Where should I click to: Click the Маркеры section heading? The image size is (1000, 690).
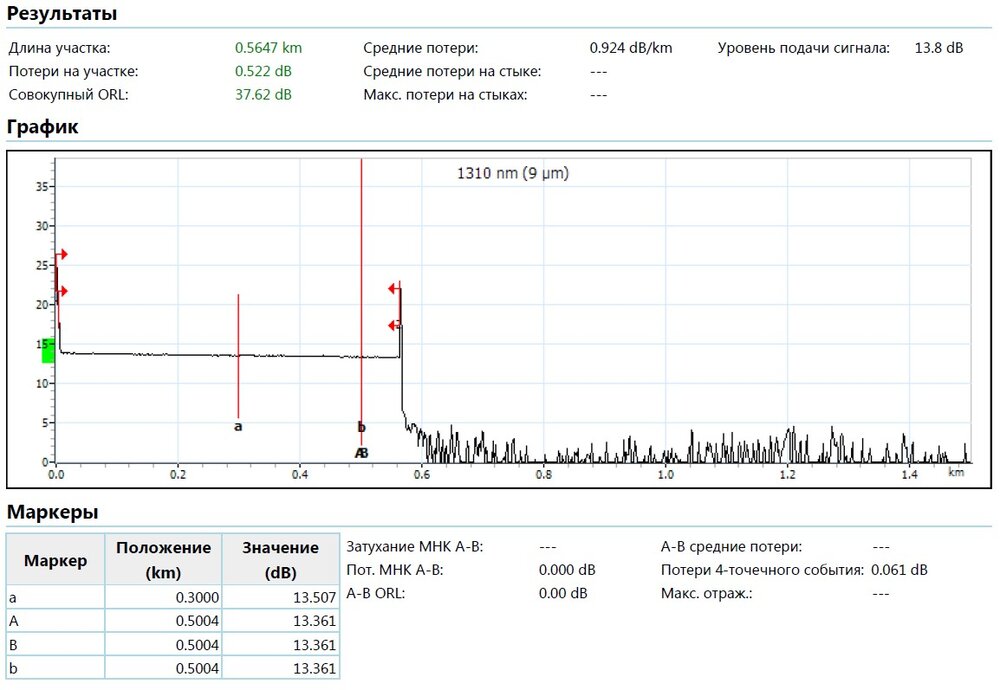pyautogui.click(x=53, y=513)
